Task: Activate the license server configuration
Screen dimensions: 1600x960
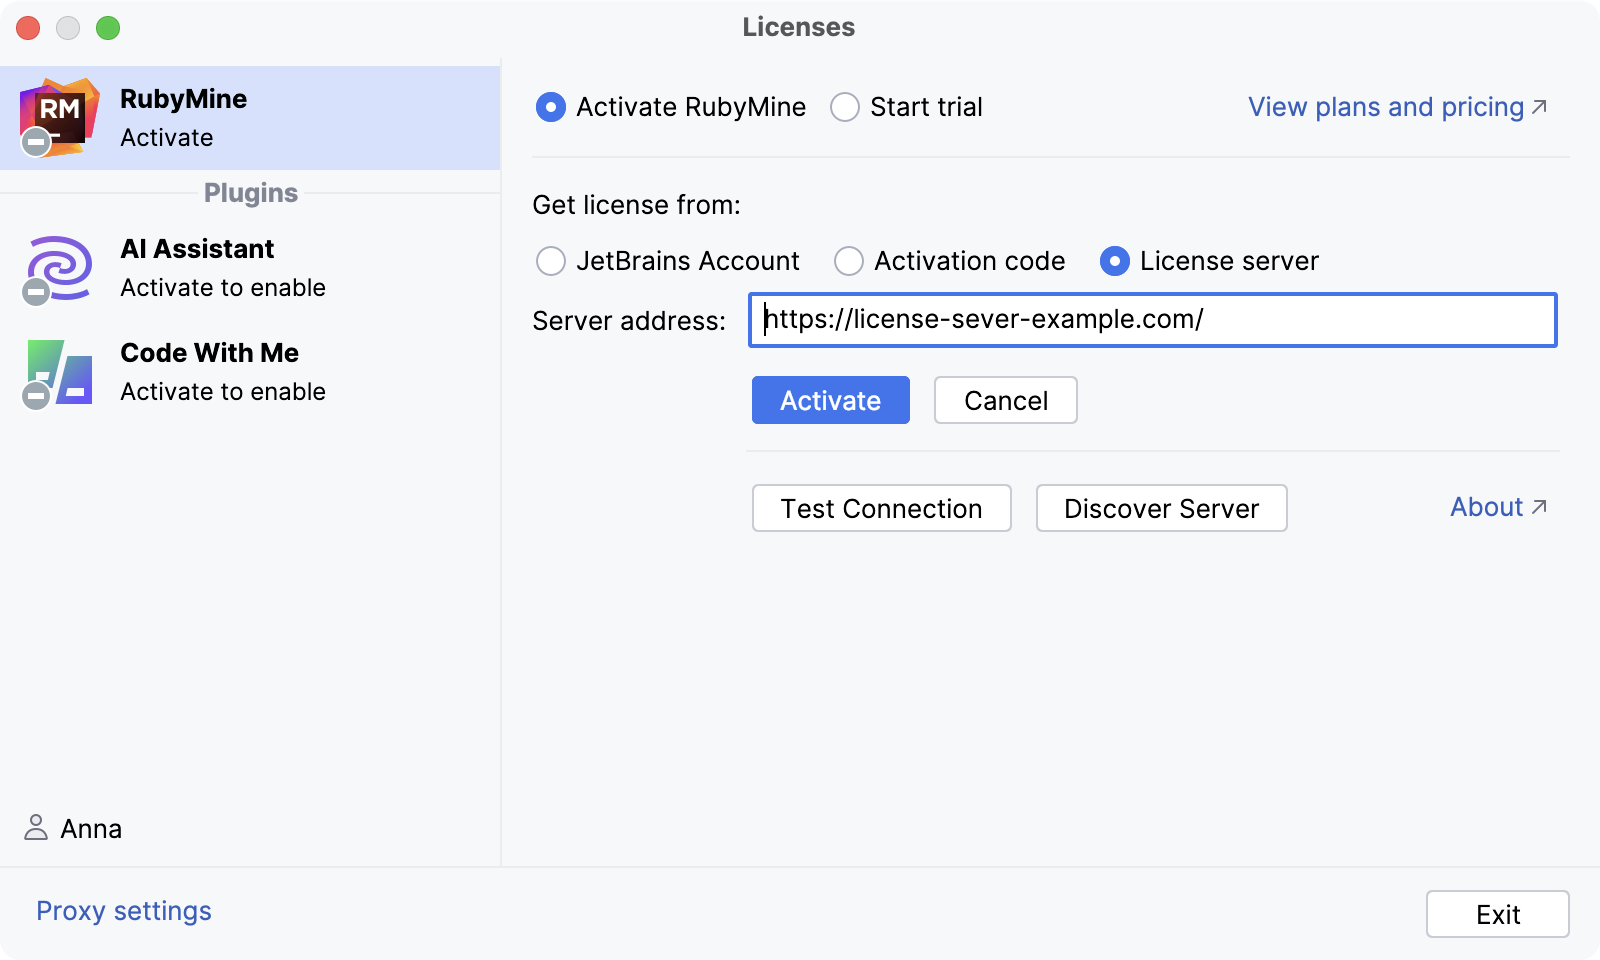Action: click(830, 400)
